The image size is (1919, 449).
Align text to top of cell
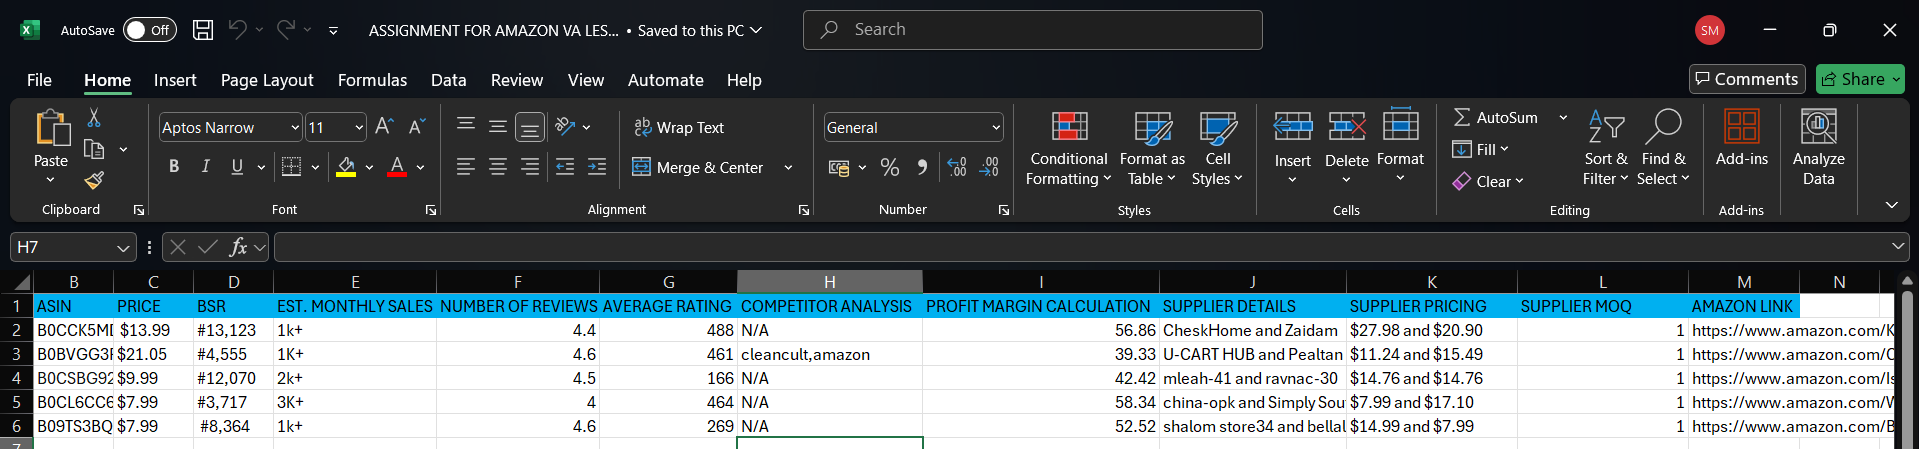coord(466,126)
